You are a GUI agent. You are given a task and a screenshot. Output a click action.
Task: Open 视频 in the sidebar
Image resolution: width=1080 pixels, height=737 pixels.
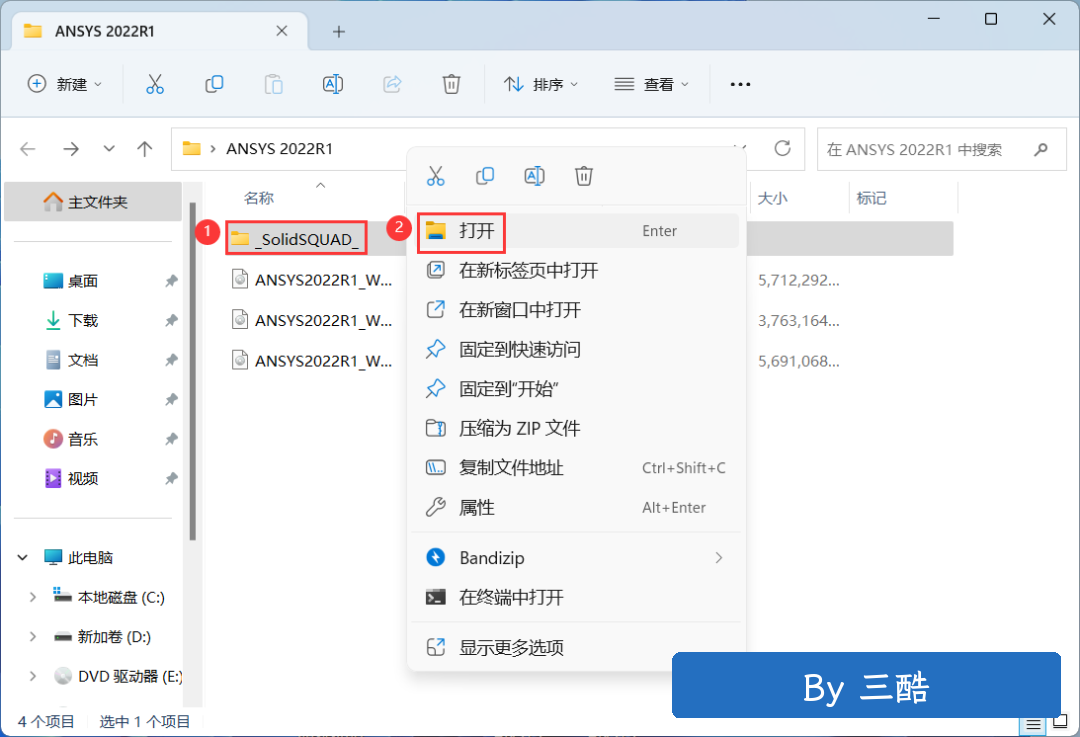coord(83,478)
